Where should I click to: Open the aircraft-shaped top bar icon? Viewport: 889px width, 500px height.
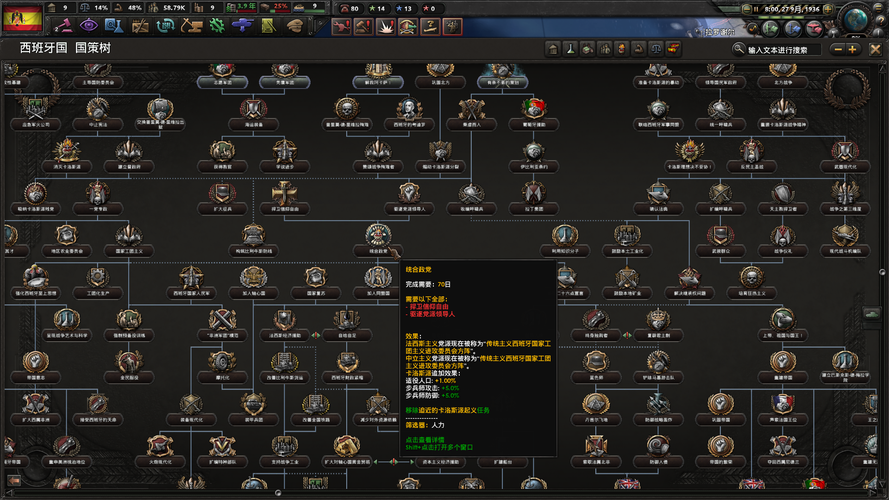pyautogui.click(x=242, y=26)
